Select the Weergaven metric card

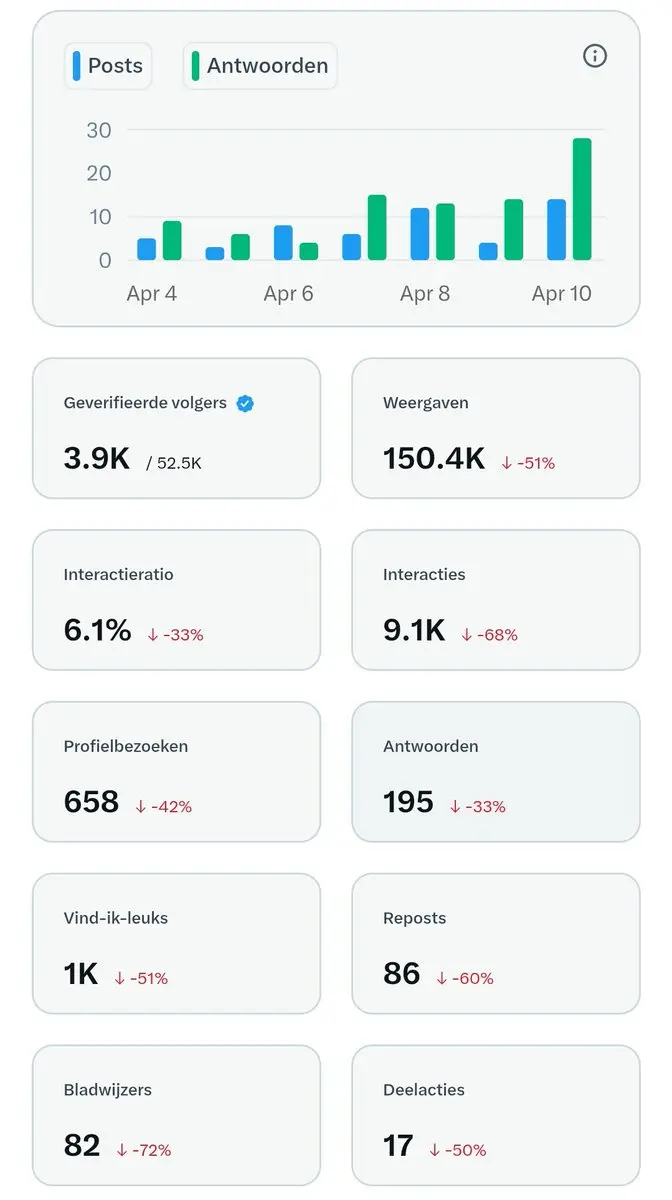coord(495,428)
